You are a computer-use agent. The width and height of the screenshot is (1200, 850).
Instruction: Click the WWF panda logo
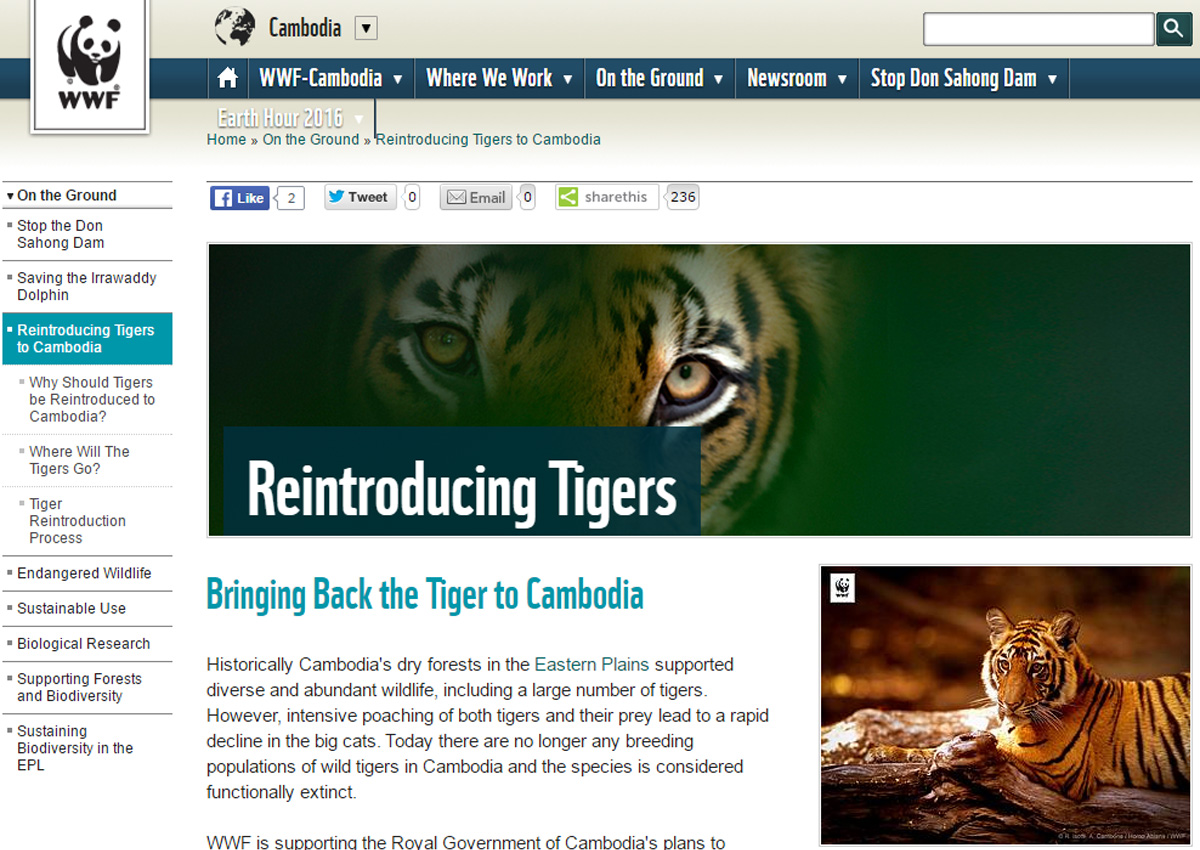point(89,66)
